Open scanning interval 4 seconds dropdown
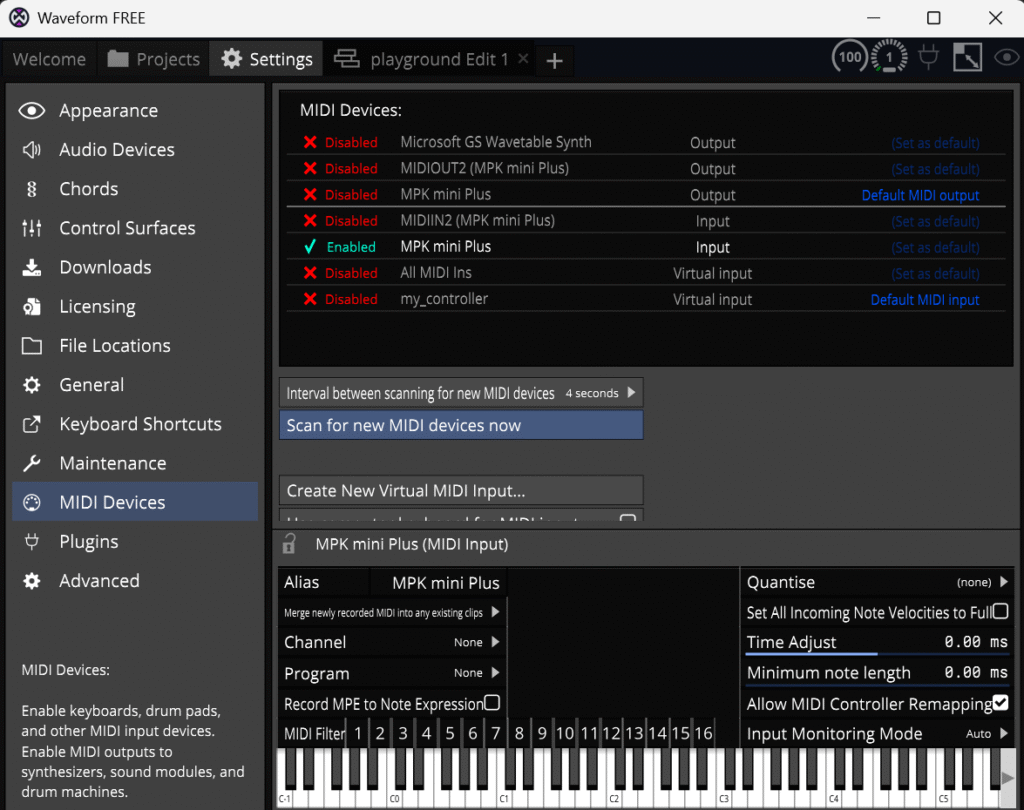 [x=461, y=393]
